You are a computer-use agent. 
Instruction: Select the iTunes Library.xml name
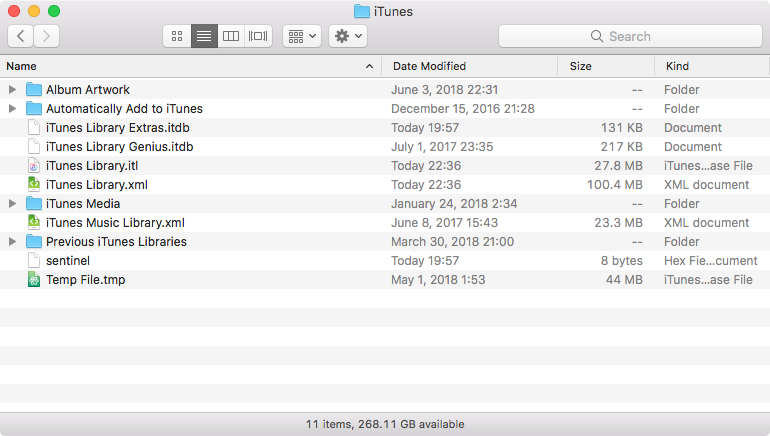click(97, 185)
